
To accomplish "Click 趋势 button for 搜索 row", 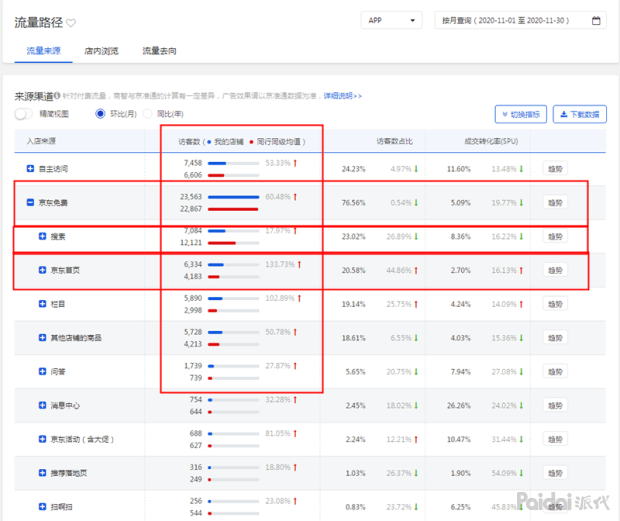I will [x=555, y=236].
